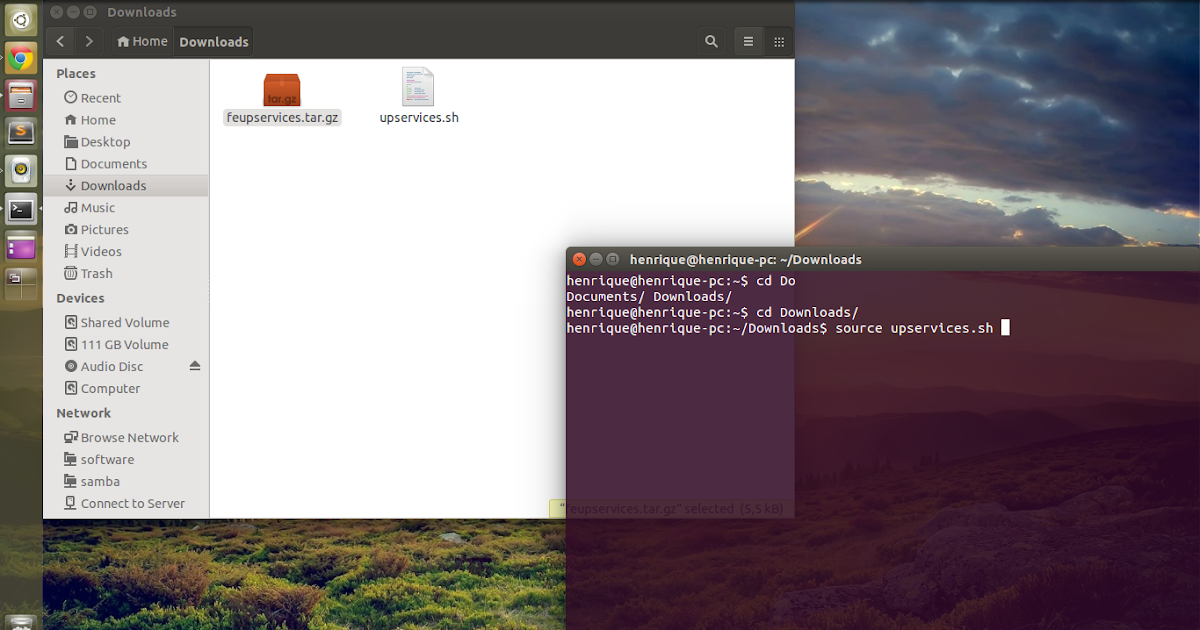Maximize the Terminal window
1200x630 pixels.
(x=613, y=259)
